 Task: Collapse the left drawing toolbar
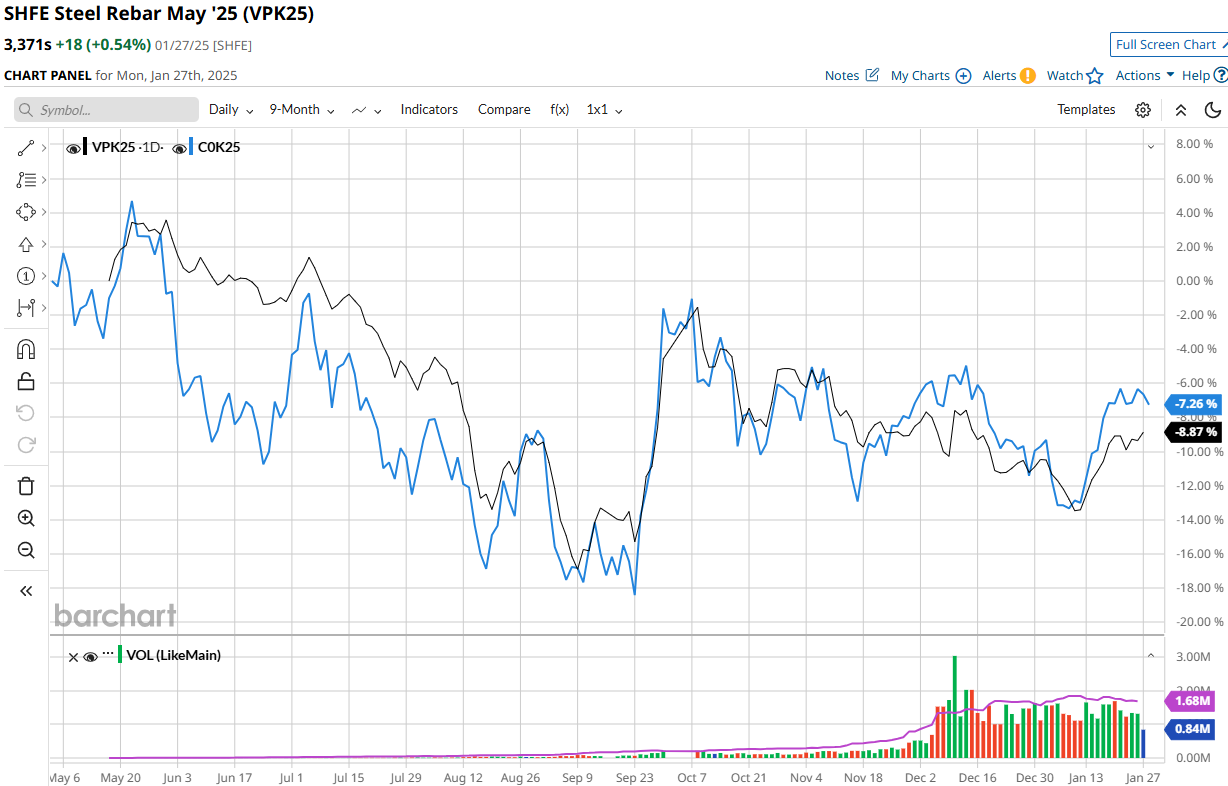26,591
